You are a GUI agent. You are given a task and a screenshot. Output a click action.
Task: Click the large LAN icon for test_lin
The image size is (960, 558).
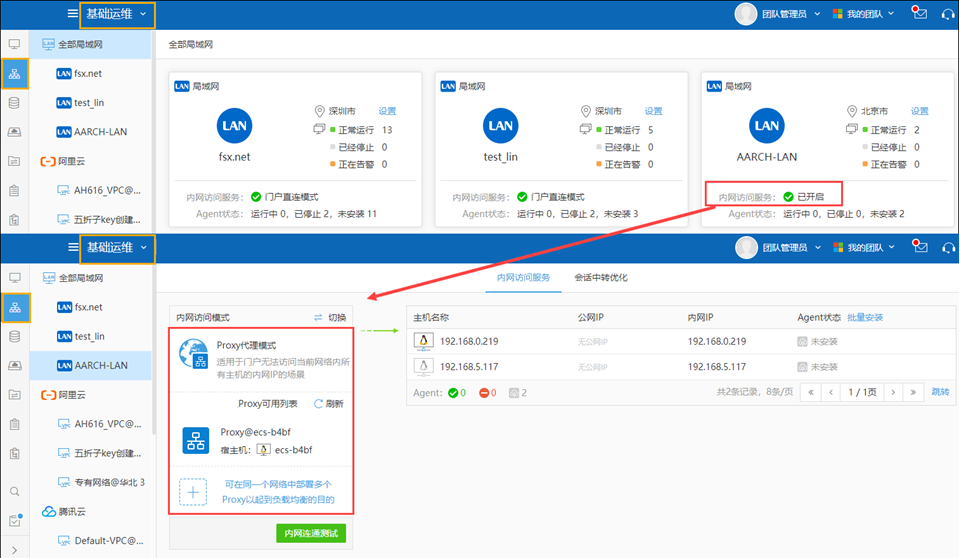click(x=500, y=126)
